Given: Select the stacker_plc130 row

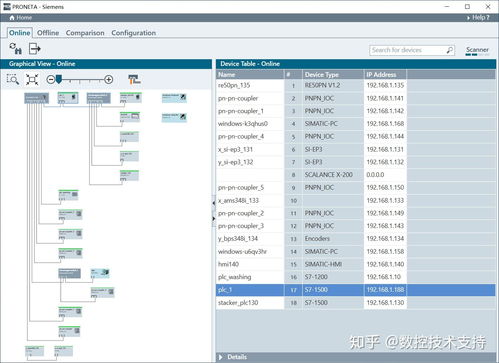Looking at the screenshot, I should [x=356, y=303].
